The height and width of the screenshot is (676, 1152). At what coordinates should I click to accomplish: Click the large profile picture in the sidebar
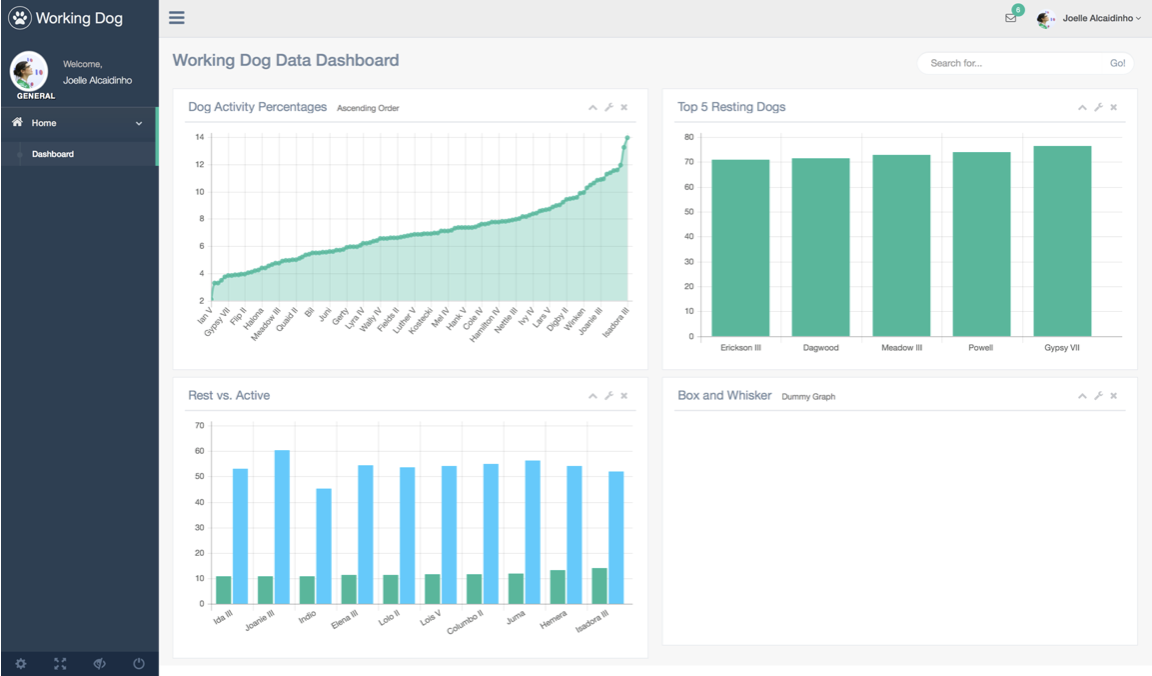[x=29, y=71]
